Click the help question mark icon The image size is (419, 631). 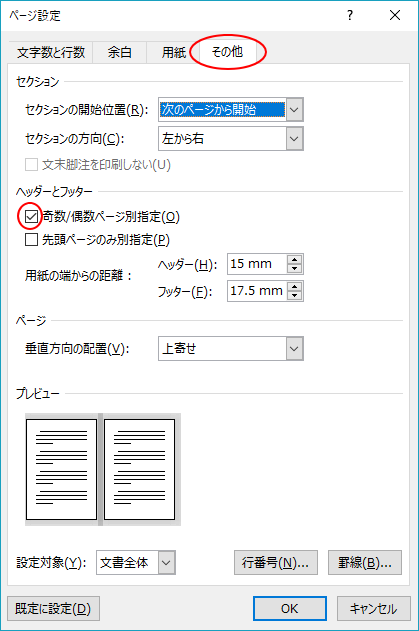tap(350, 15)
